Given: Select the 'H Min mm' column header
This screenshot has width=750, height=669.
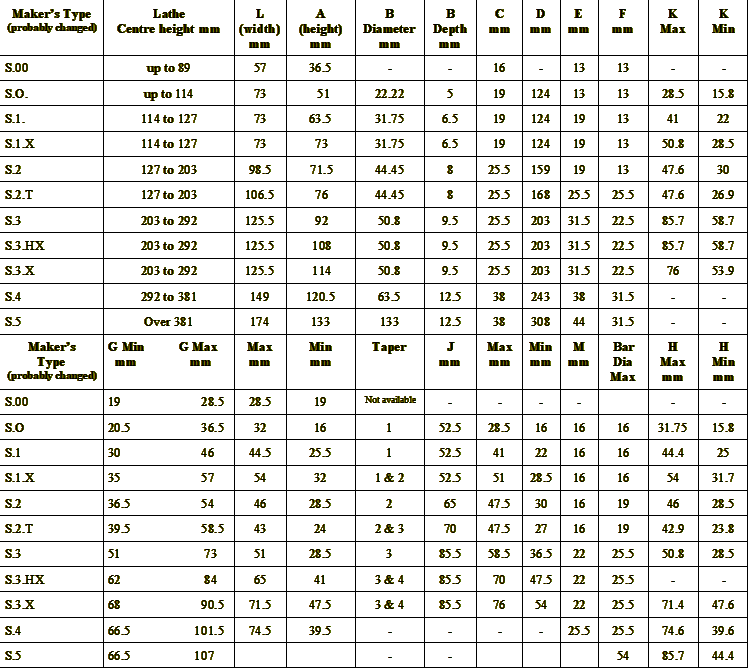Looking at the screenshot, I should point(724,362).
